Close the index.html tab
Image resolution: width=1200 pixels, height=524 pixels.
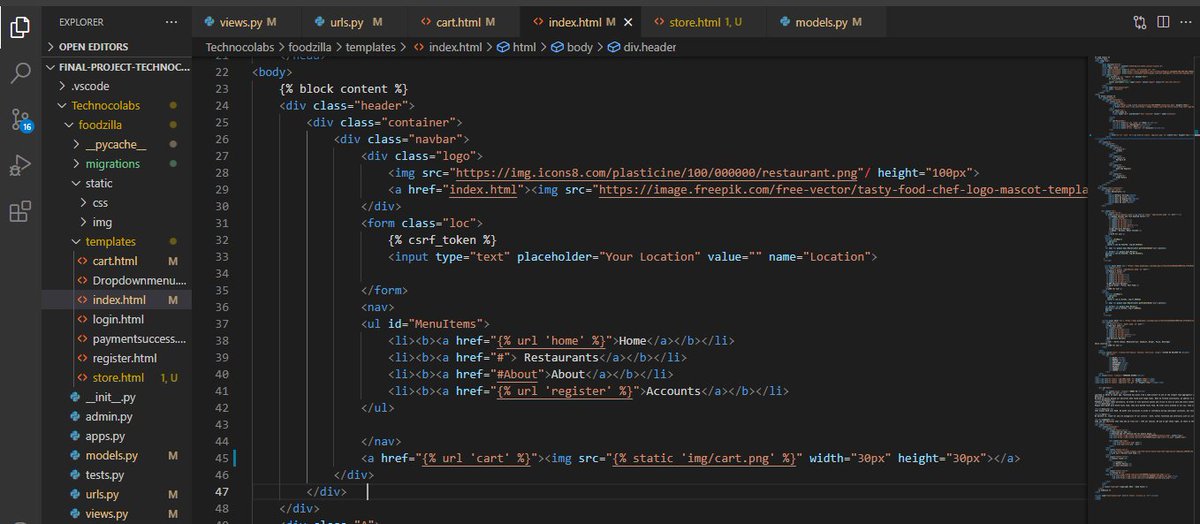(626, 21)
